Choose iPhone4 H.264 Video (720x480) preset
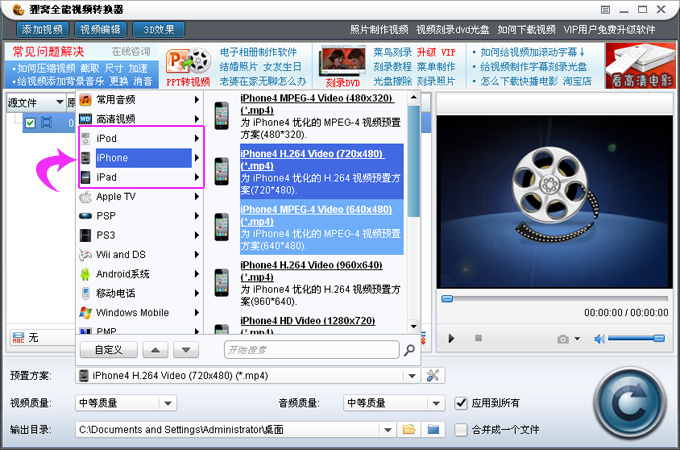 (x=321, y=172)
